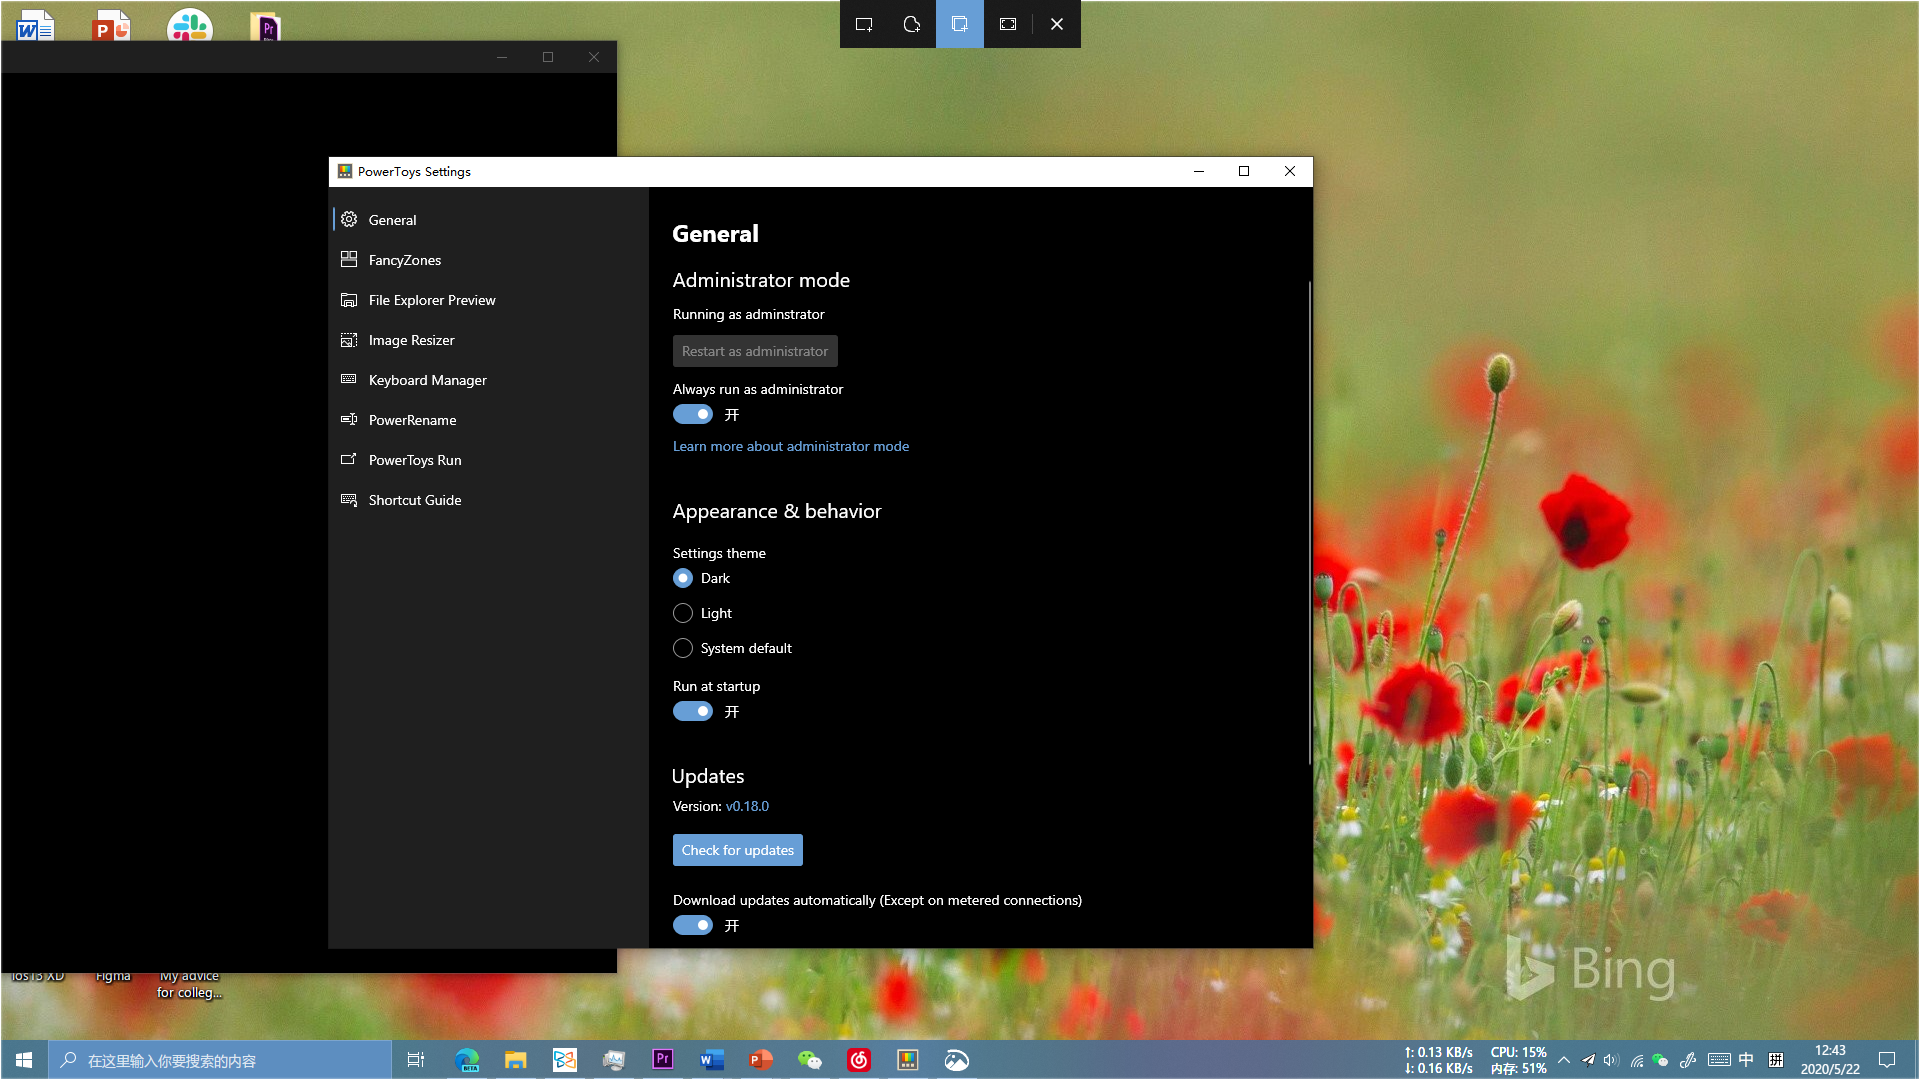Select window snip mode in capture toolbar

point(959,24)
